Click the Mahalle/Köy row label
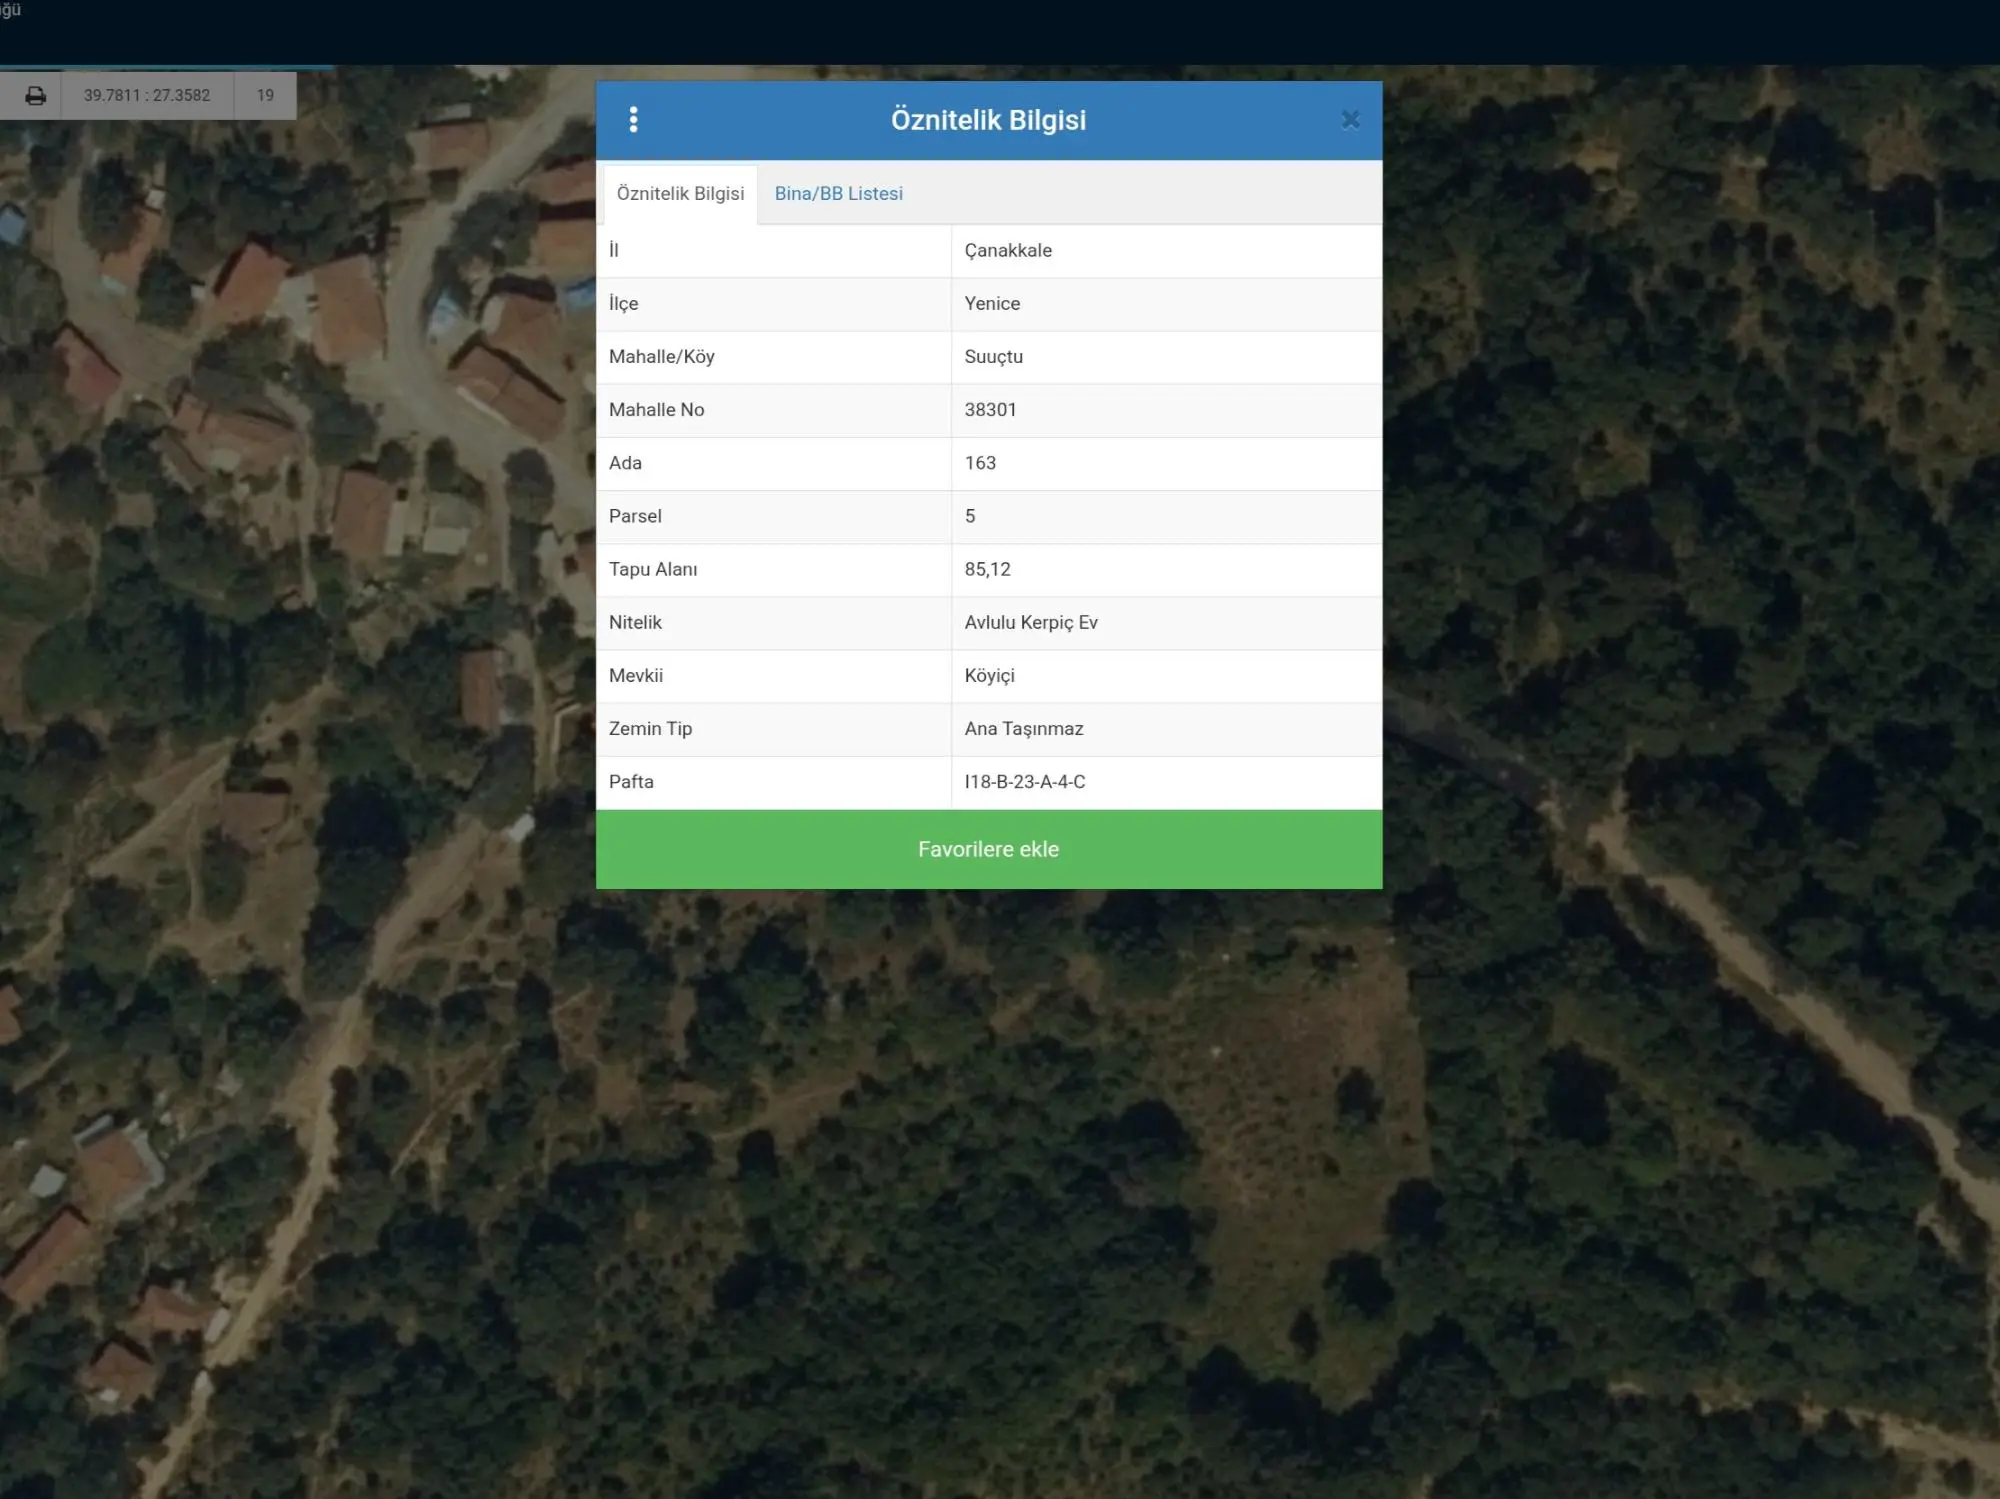The height and width of the screenshot is (1499, 2000). point(661,357)
